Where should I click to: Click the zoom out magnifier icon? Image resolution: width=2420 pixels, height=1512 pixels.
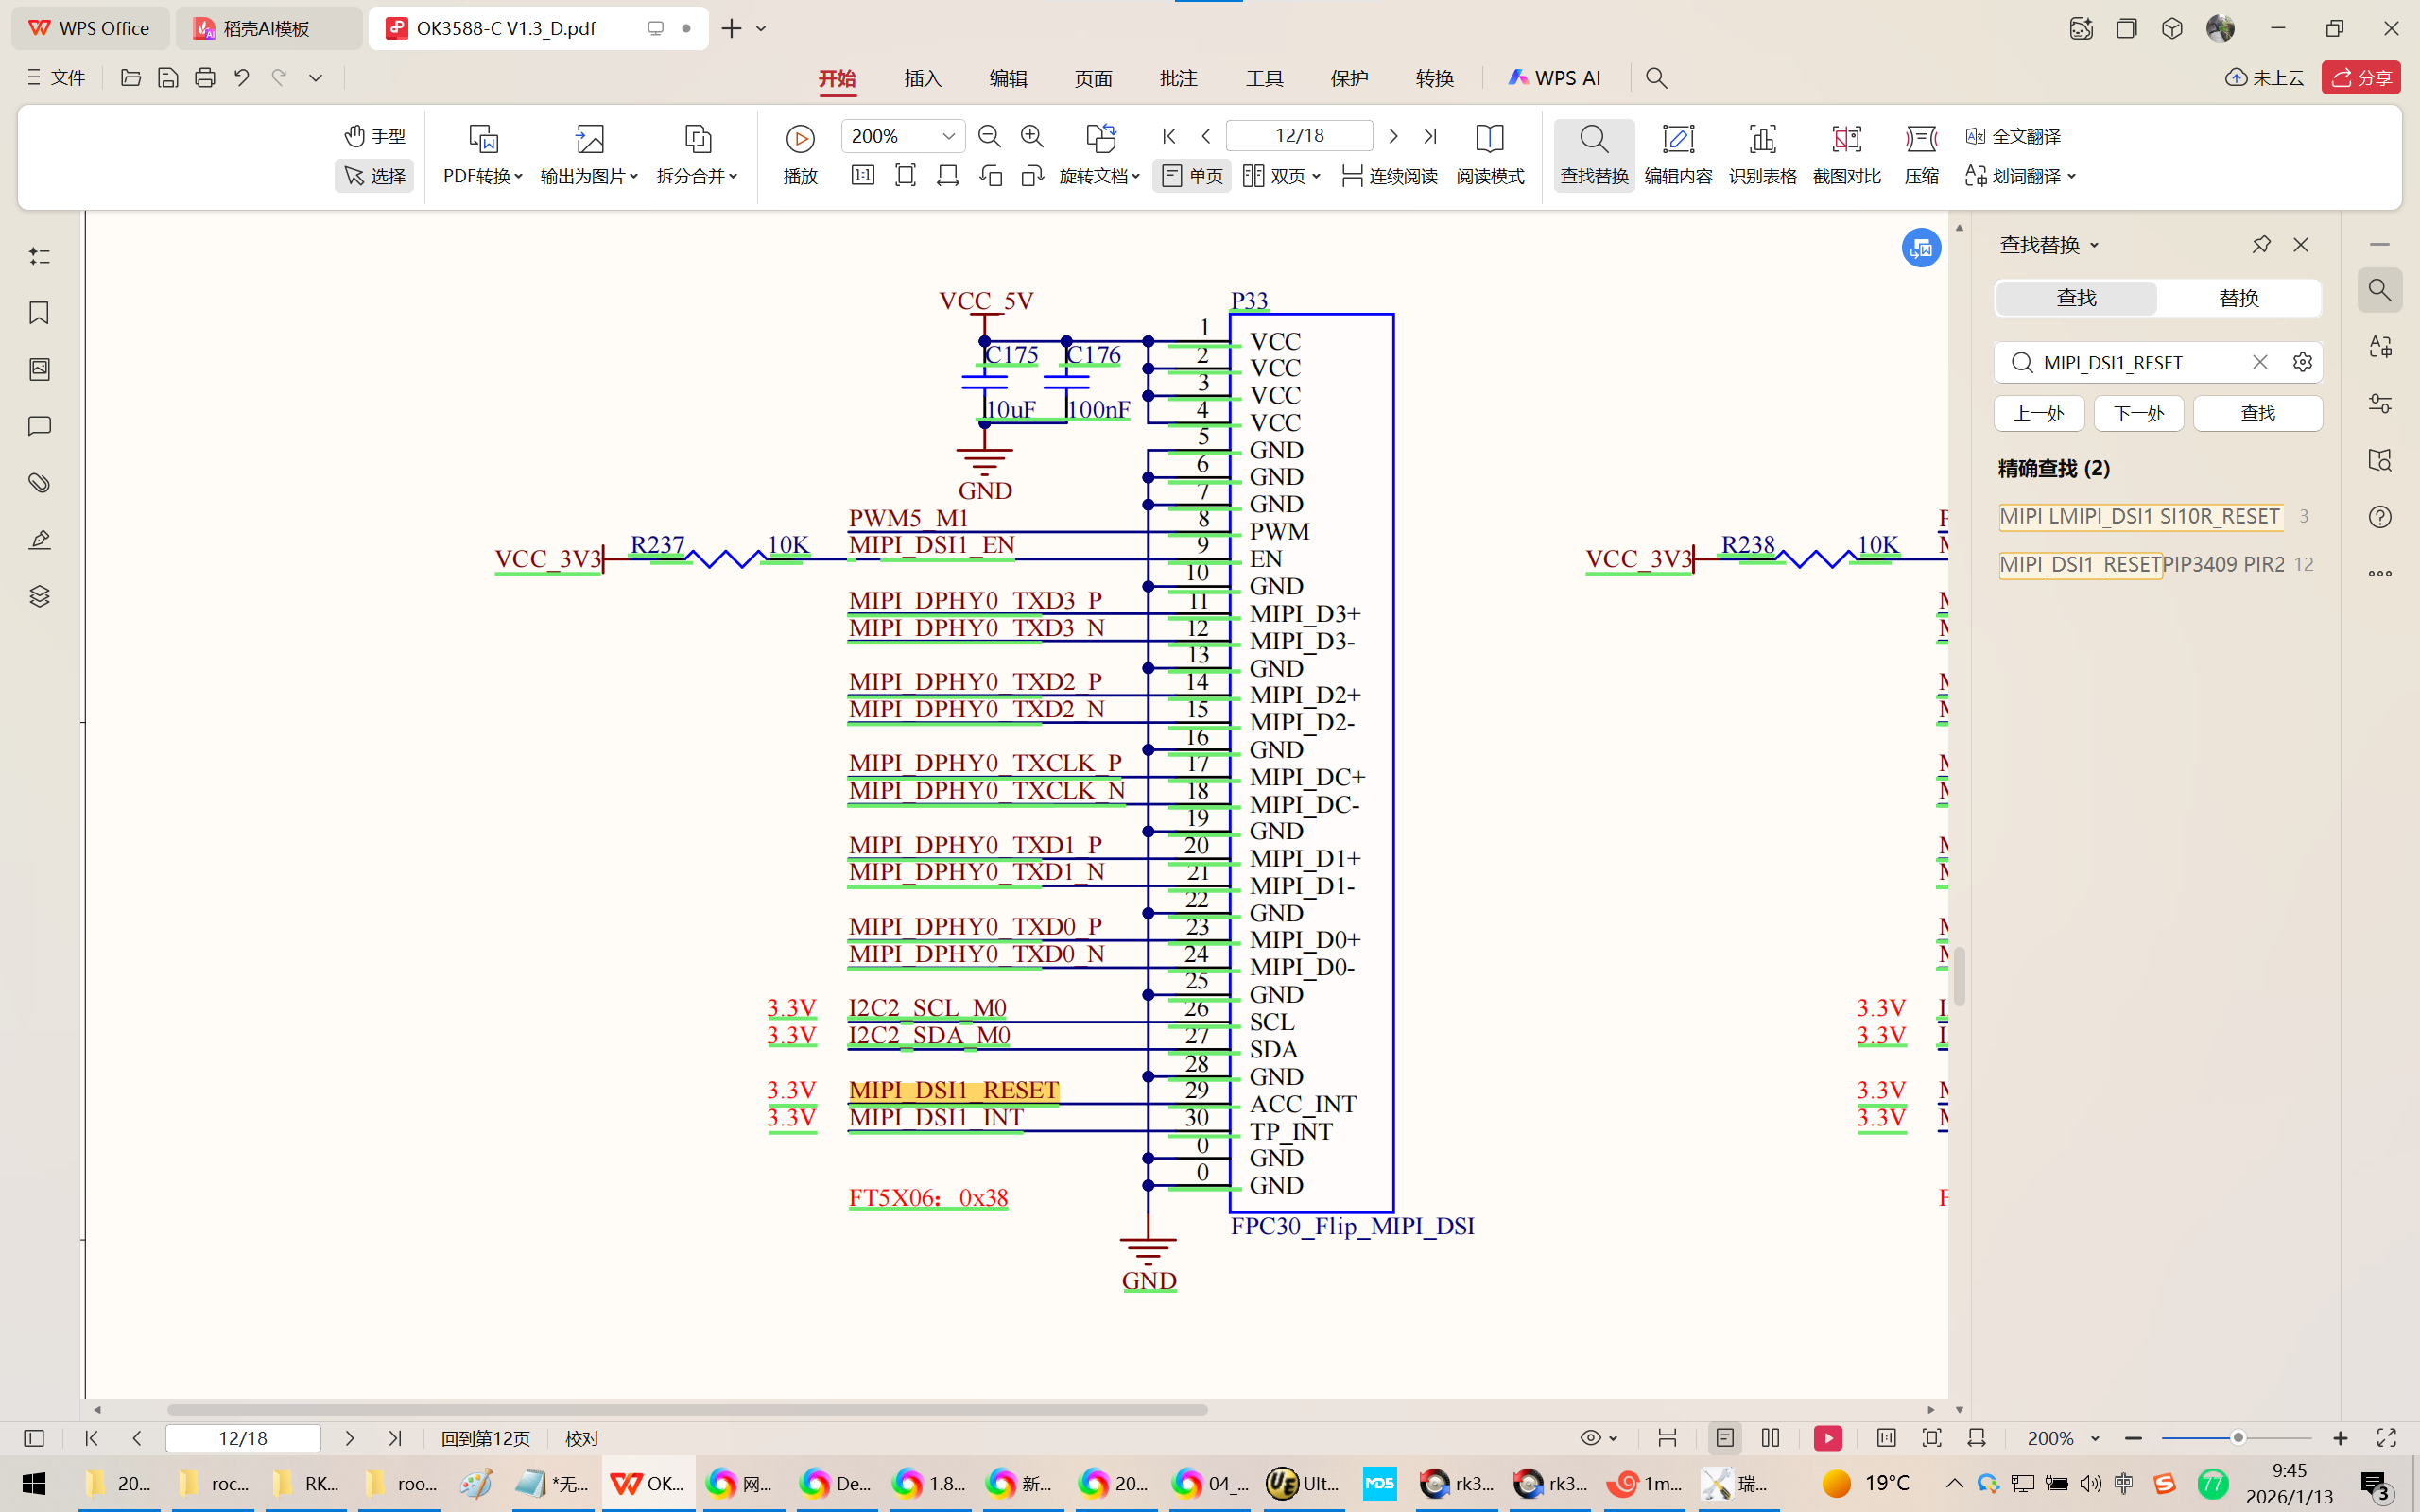coord(989,136)
